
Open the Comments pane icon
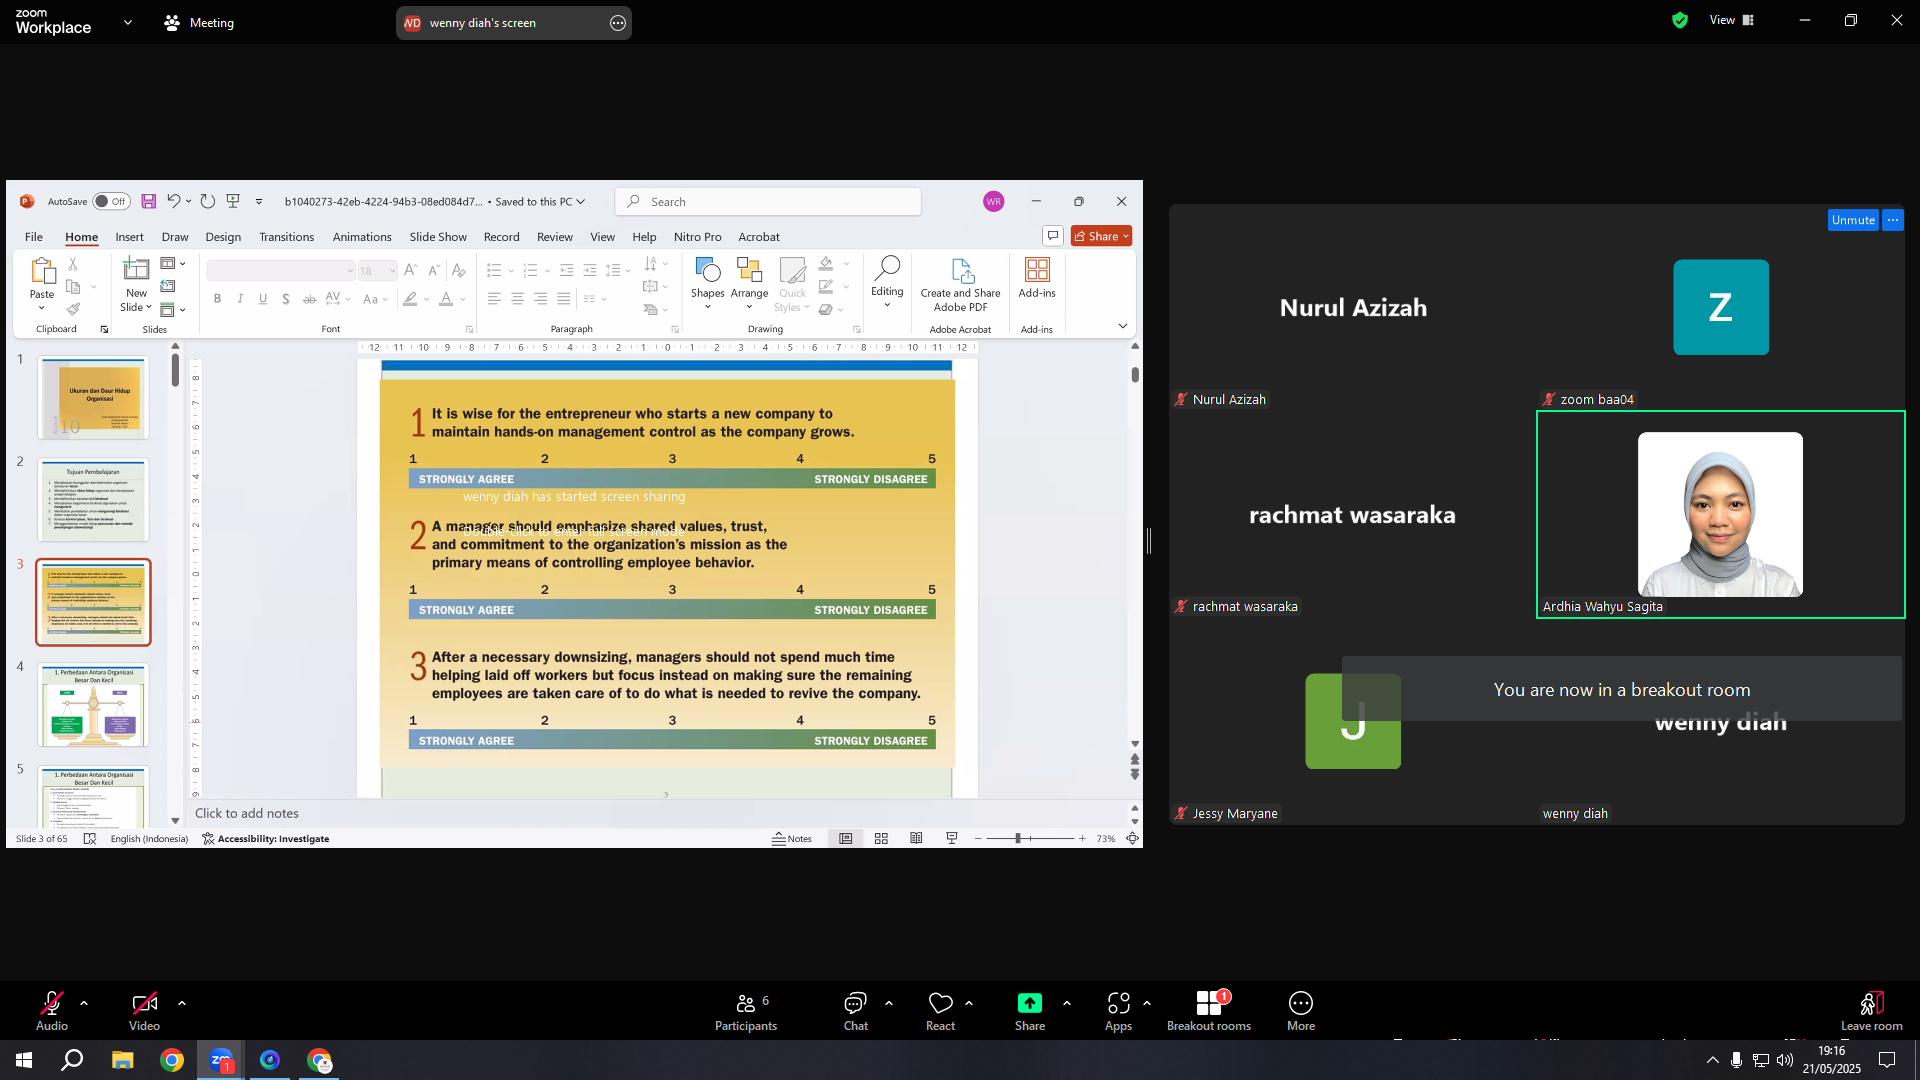[x=1052, y=236]
